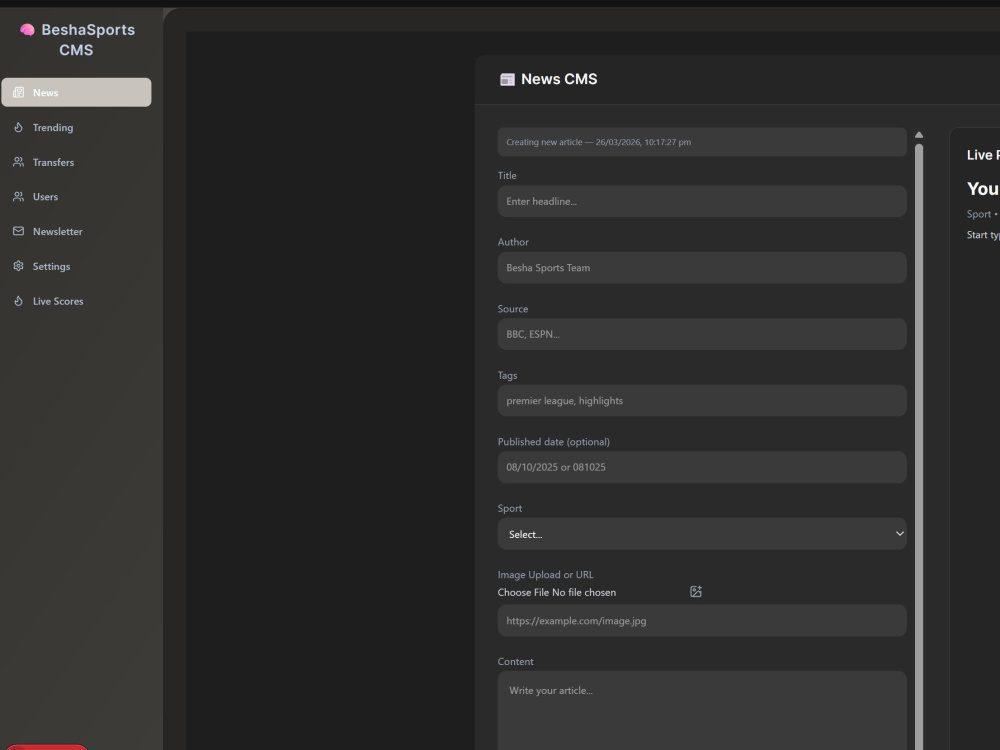Click the form scrollbar up arrow
Screen dimensions: 1000x750
click(919, 135)
